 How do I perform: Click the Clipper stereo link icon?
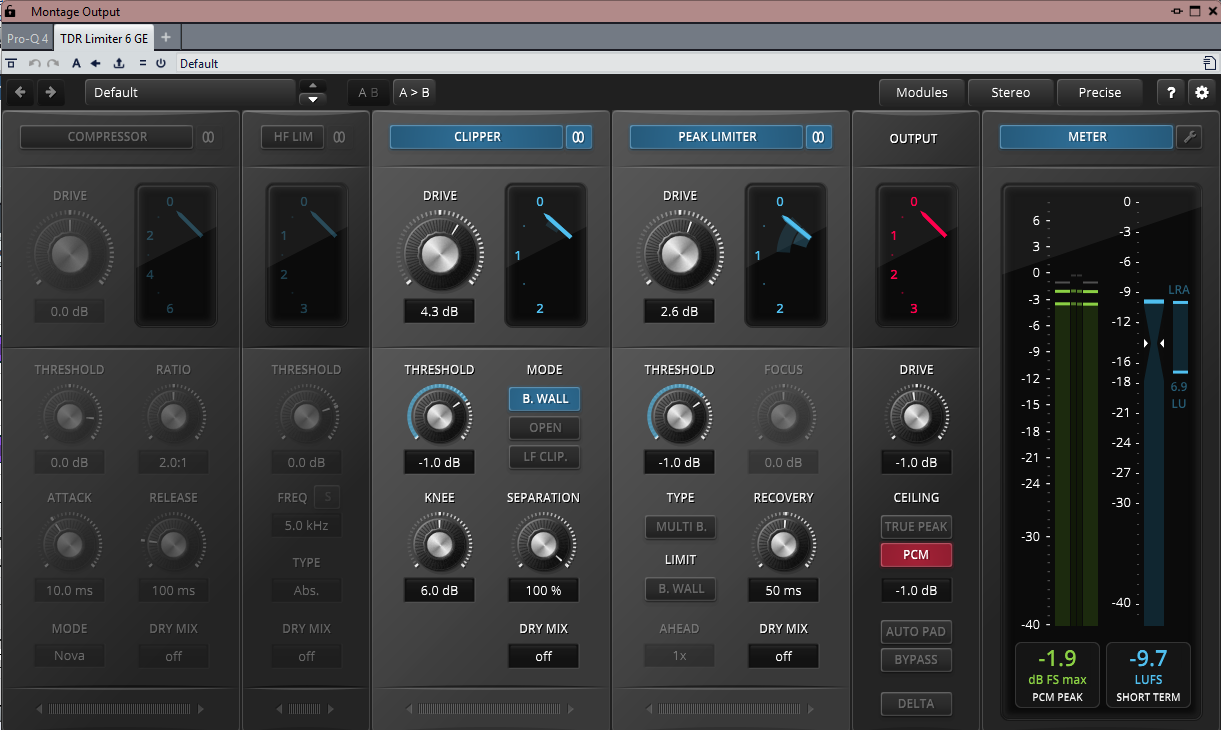578,137
